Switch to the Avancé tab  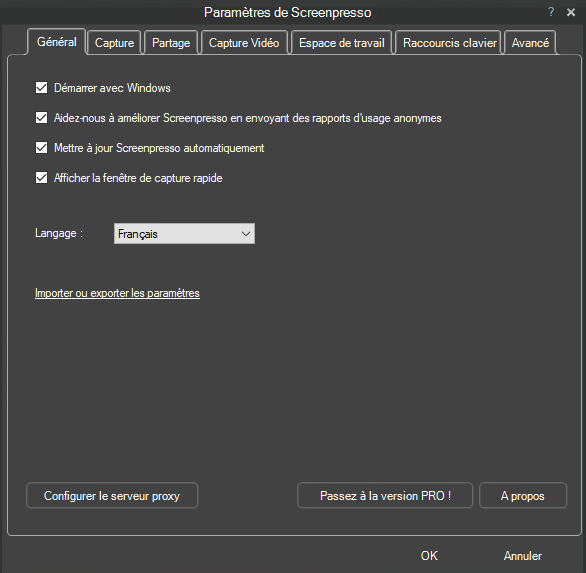tap(530, 43)
